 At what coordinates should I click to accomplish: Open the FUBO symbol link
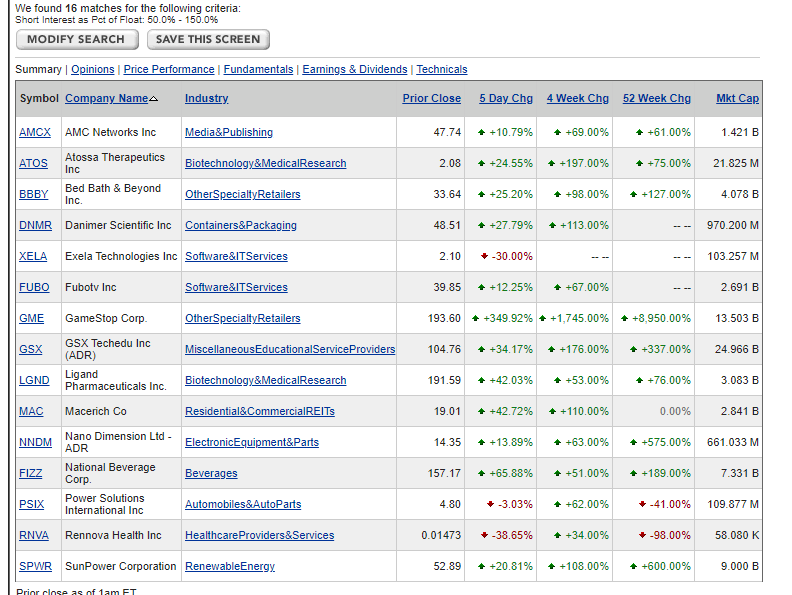coord(34,287)
